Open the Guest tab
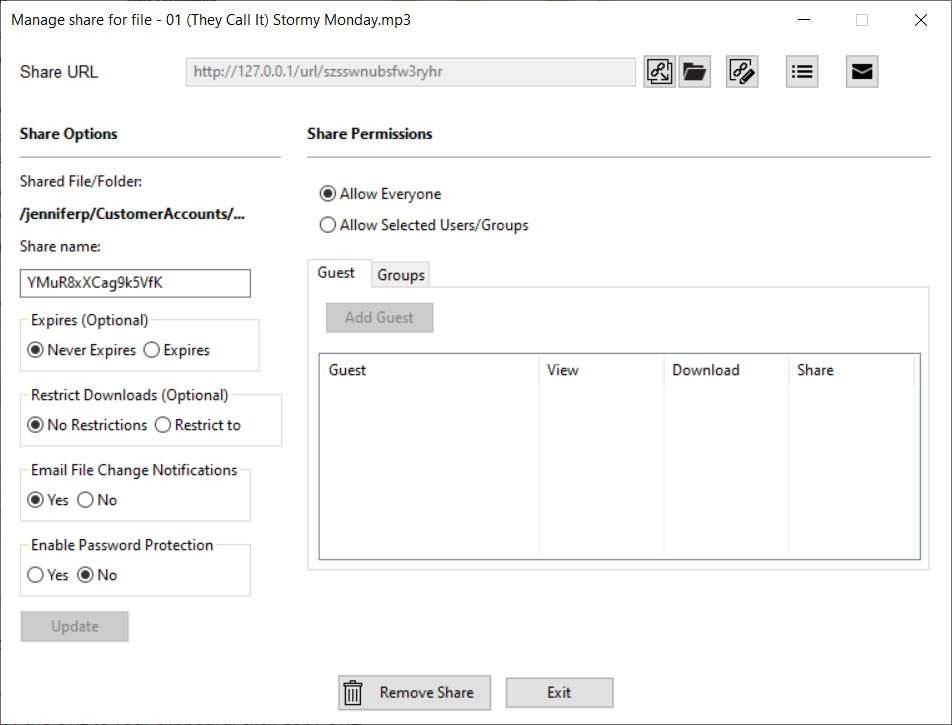The image size is (952, 725). [336, 273]
